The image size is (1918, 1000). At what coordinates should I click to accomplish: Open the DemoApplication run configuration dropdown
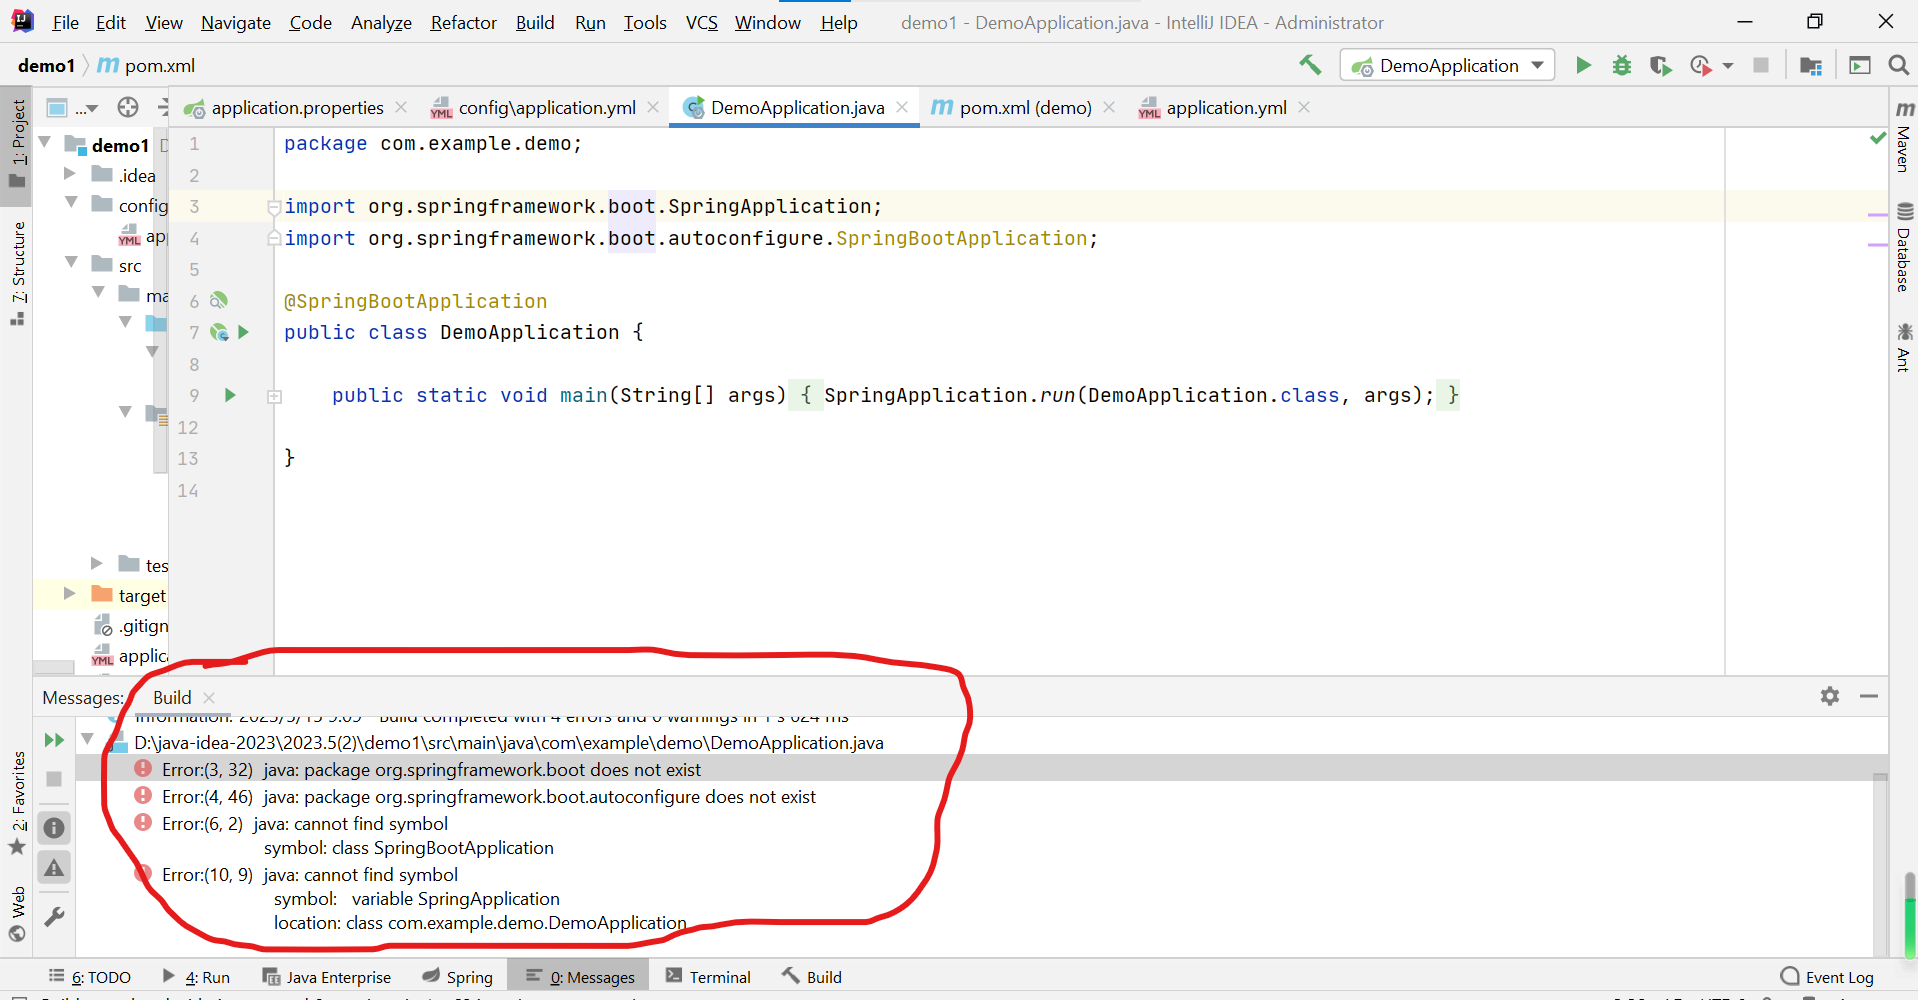point(1447,65)
